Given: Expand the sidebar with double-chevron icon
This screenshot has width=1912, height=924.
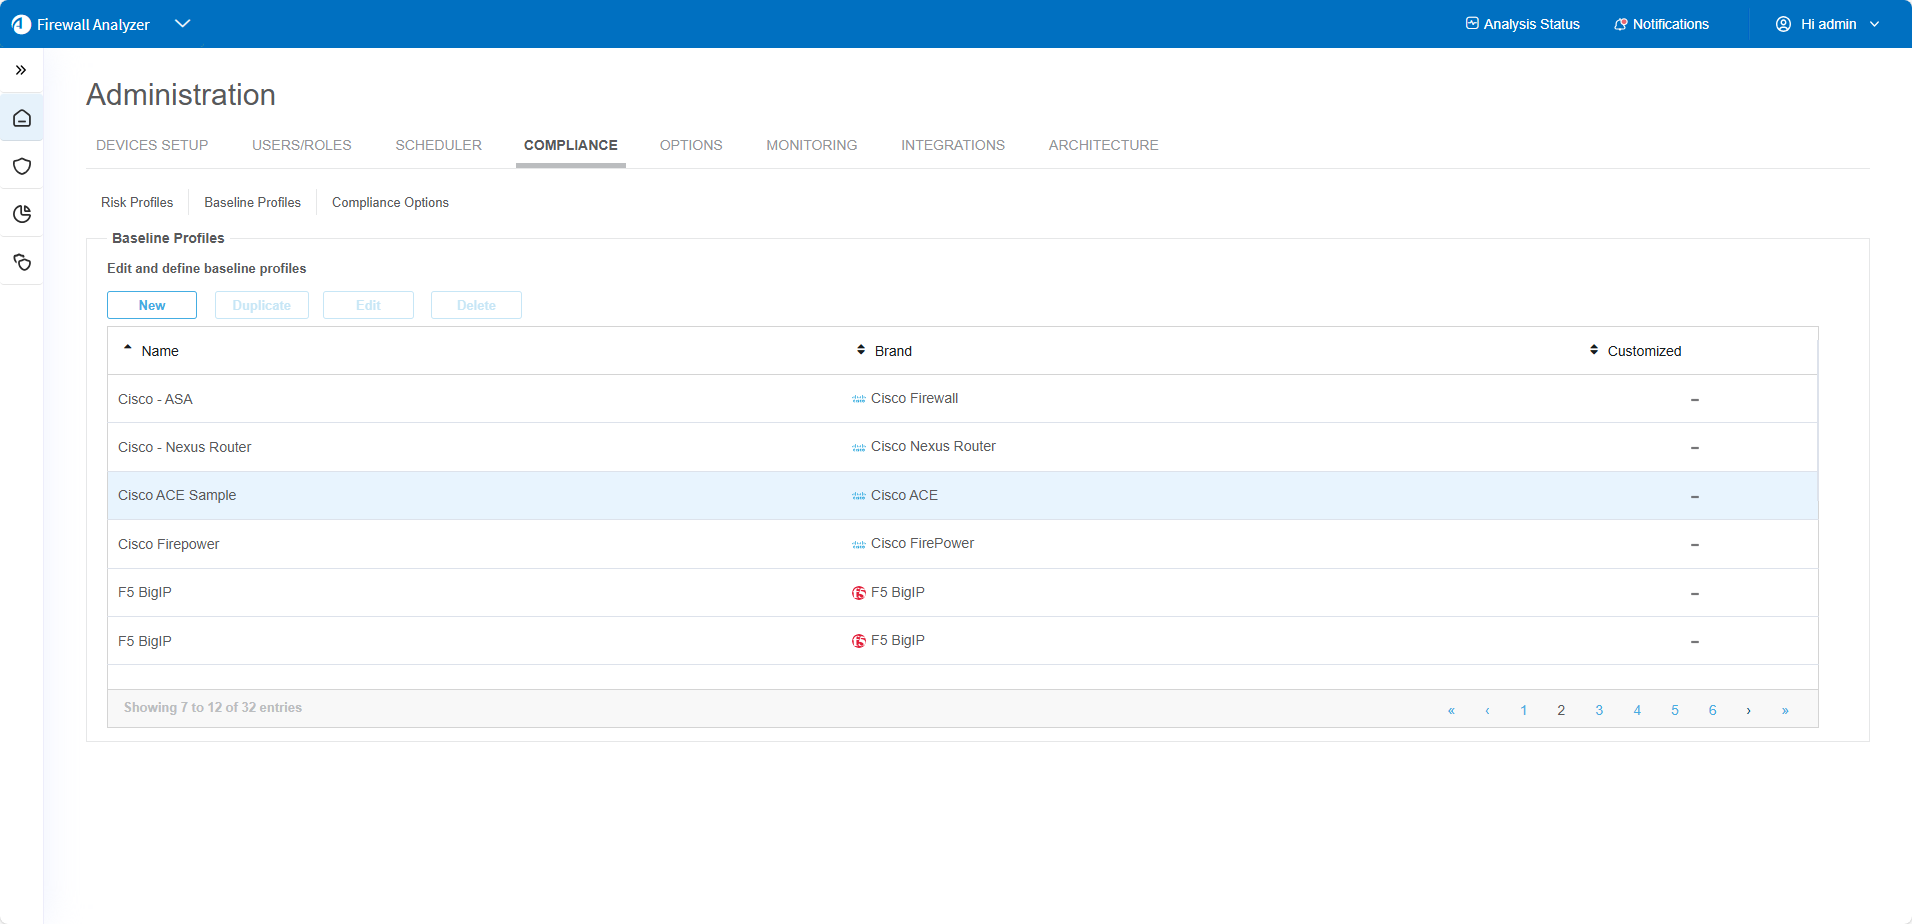Looking at the screenshot, I should [21, 70].
